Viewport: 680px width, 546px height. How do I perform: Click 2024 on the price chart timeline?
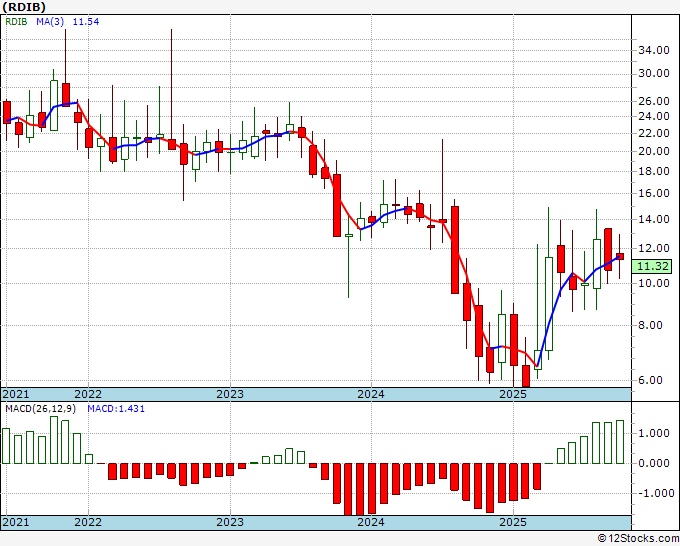(x=371, y=394)
